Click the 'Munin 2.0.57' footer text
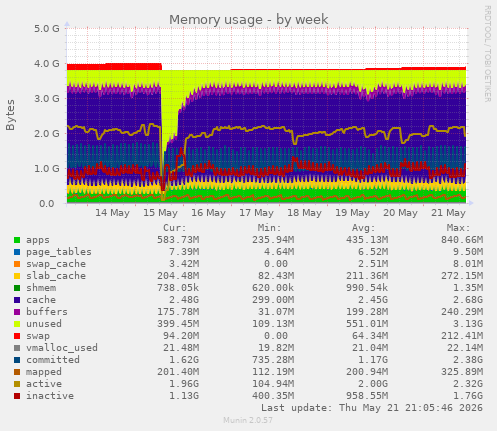The image size is (497, 431). (248, 420)
